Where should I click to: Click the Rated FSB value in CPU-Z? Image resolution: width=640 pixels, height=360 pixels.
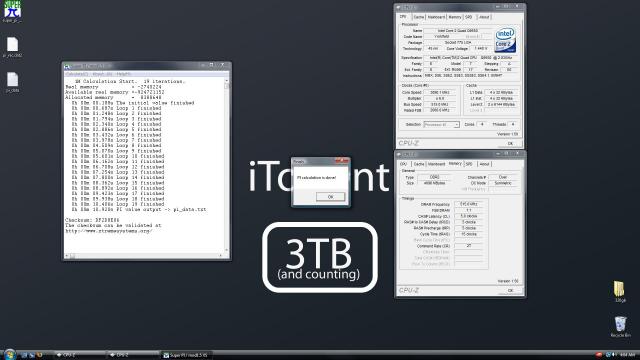coord(440,110)
